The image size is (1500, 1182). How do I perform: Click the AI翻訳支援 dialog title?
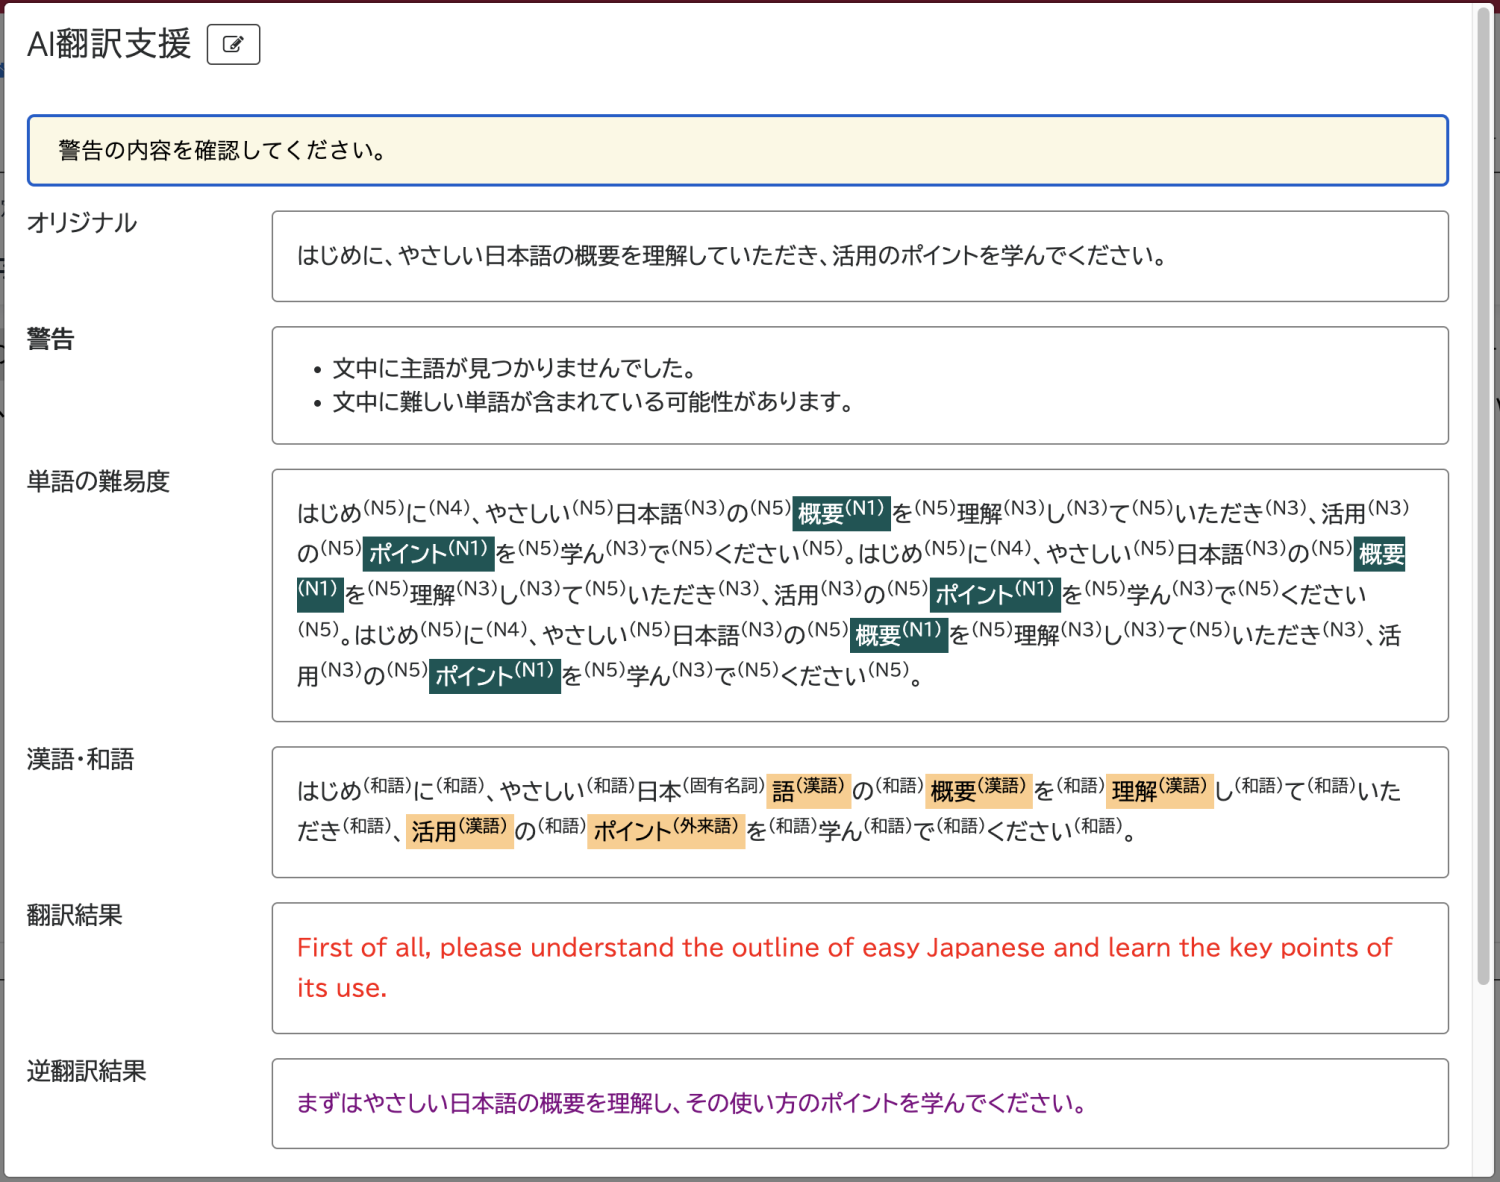point(109,45)
